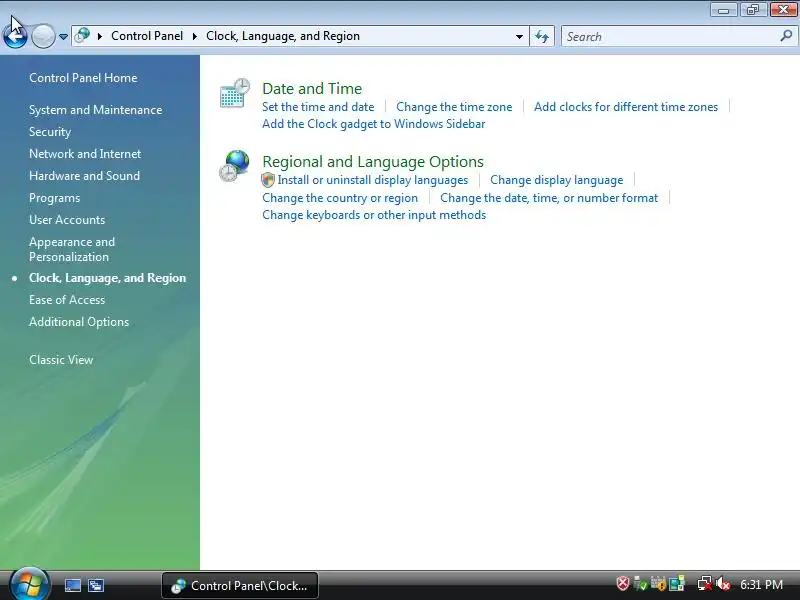This screenshot has width=800, height=600.
Task: Open the Security category
Action: pos(50,132)
